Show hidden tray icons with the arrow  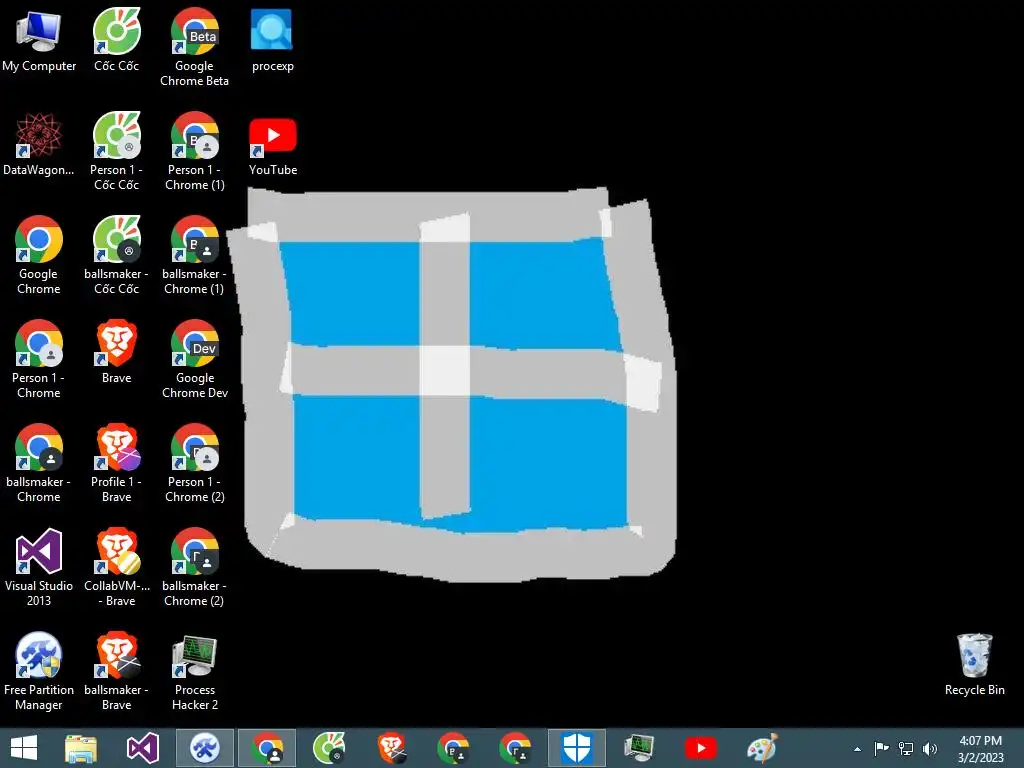tap(857, 749)
